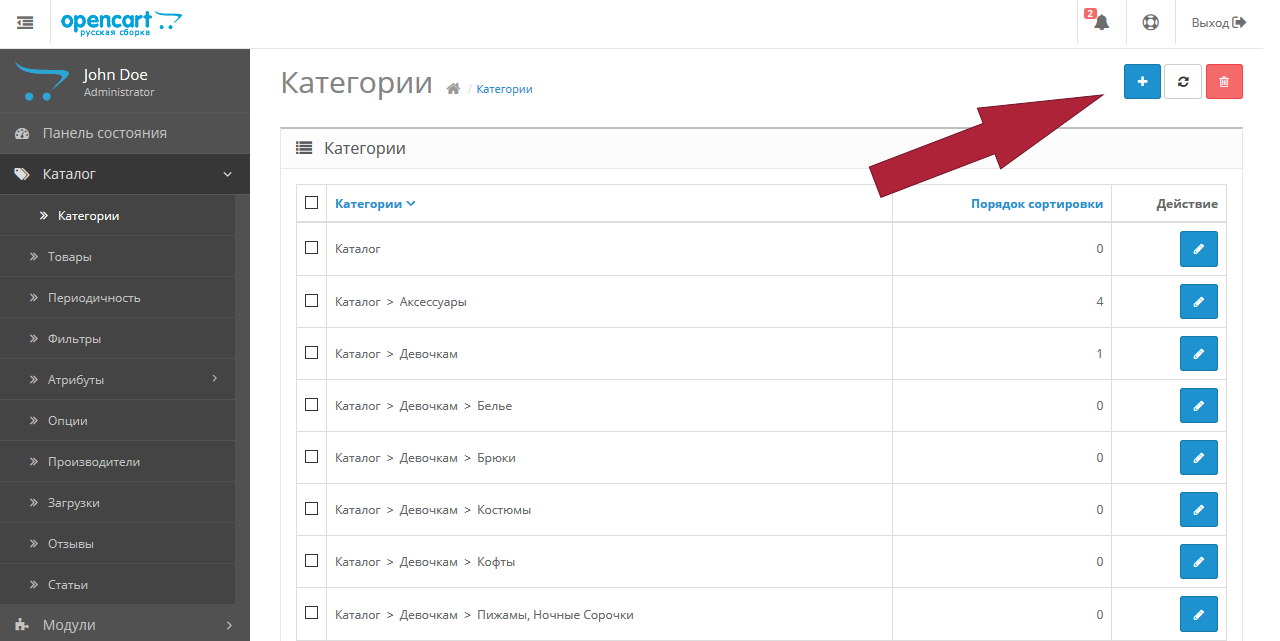Edit Девочкам > Белье with the pencil button
This screenshot has height=641, width=1280.
pyautogui.click(x=1198, y=405)
